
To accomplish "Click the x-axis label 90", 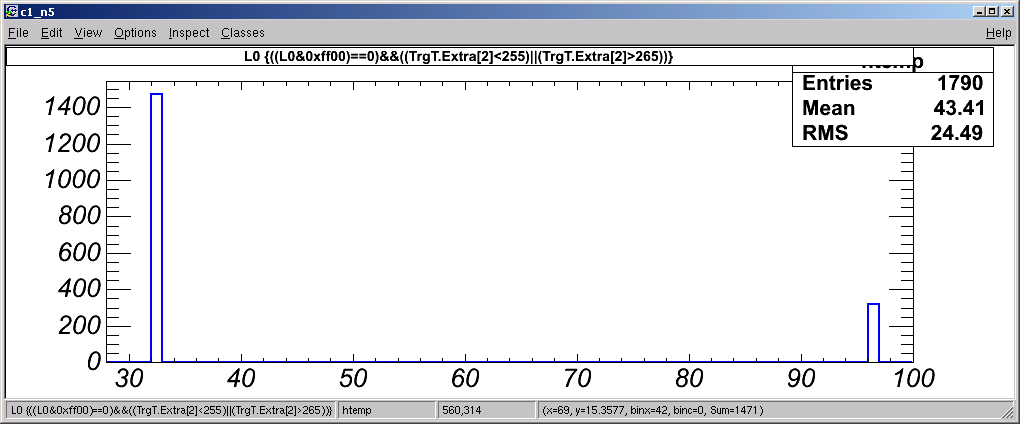I will [801, 377].
